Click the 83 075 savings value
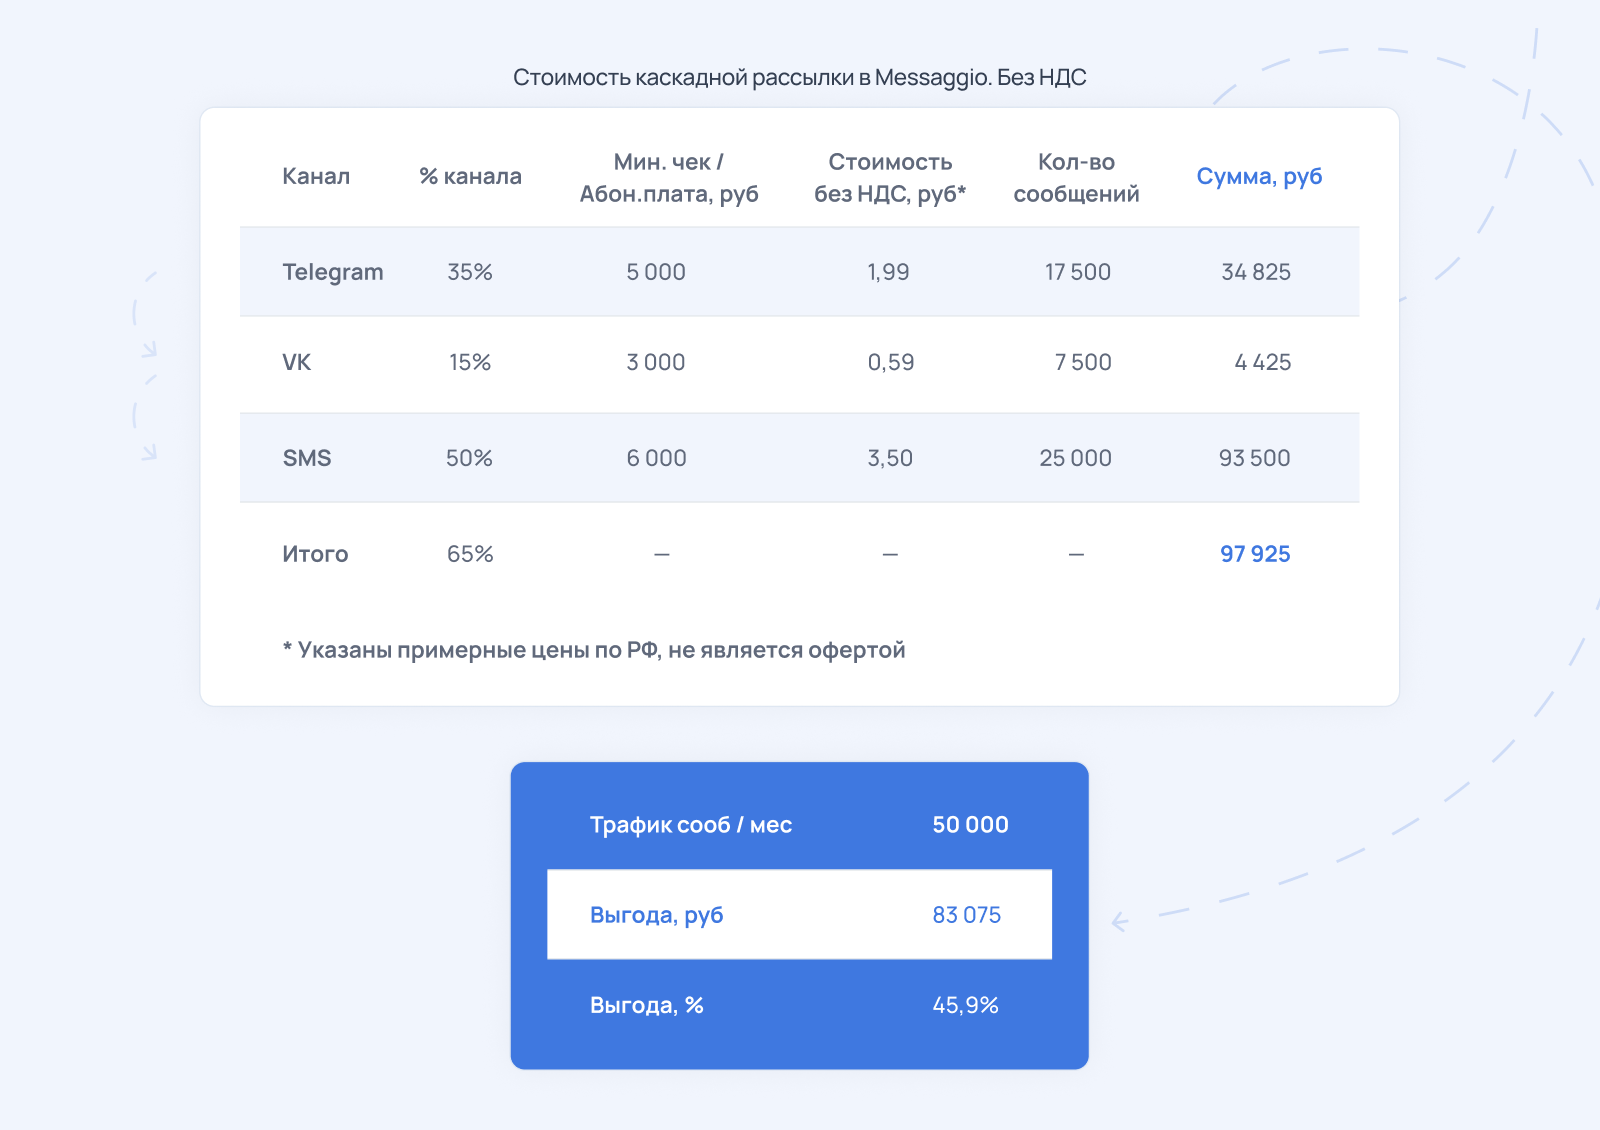This screenshot has height=1130, width=1600. coord(966,915)
